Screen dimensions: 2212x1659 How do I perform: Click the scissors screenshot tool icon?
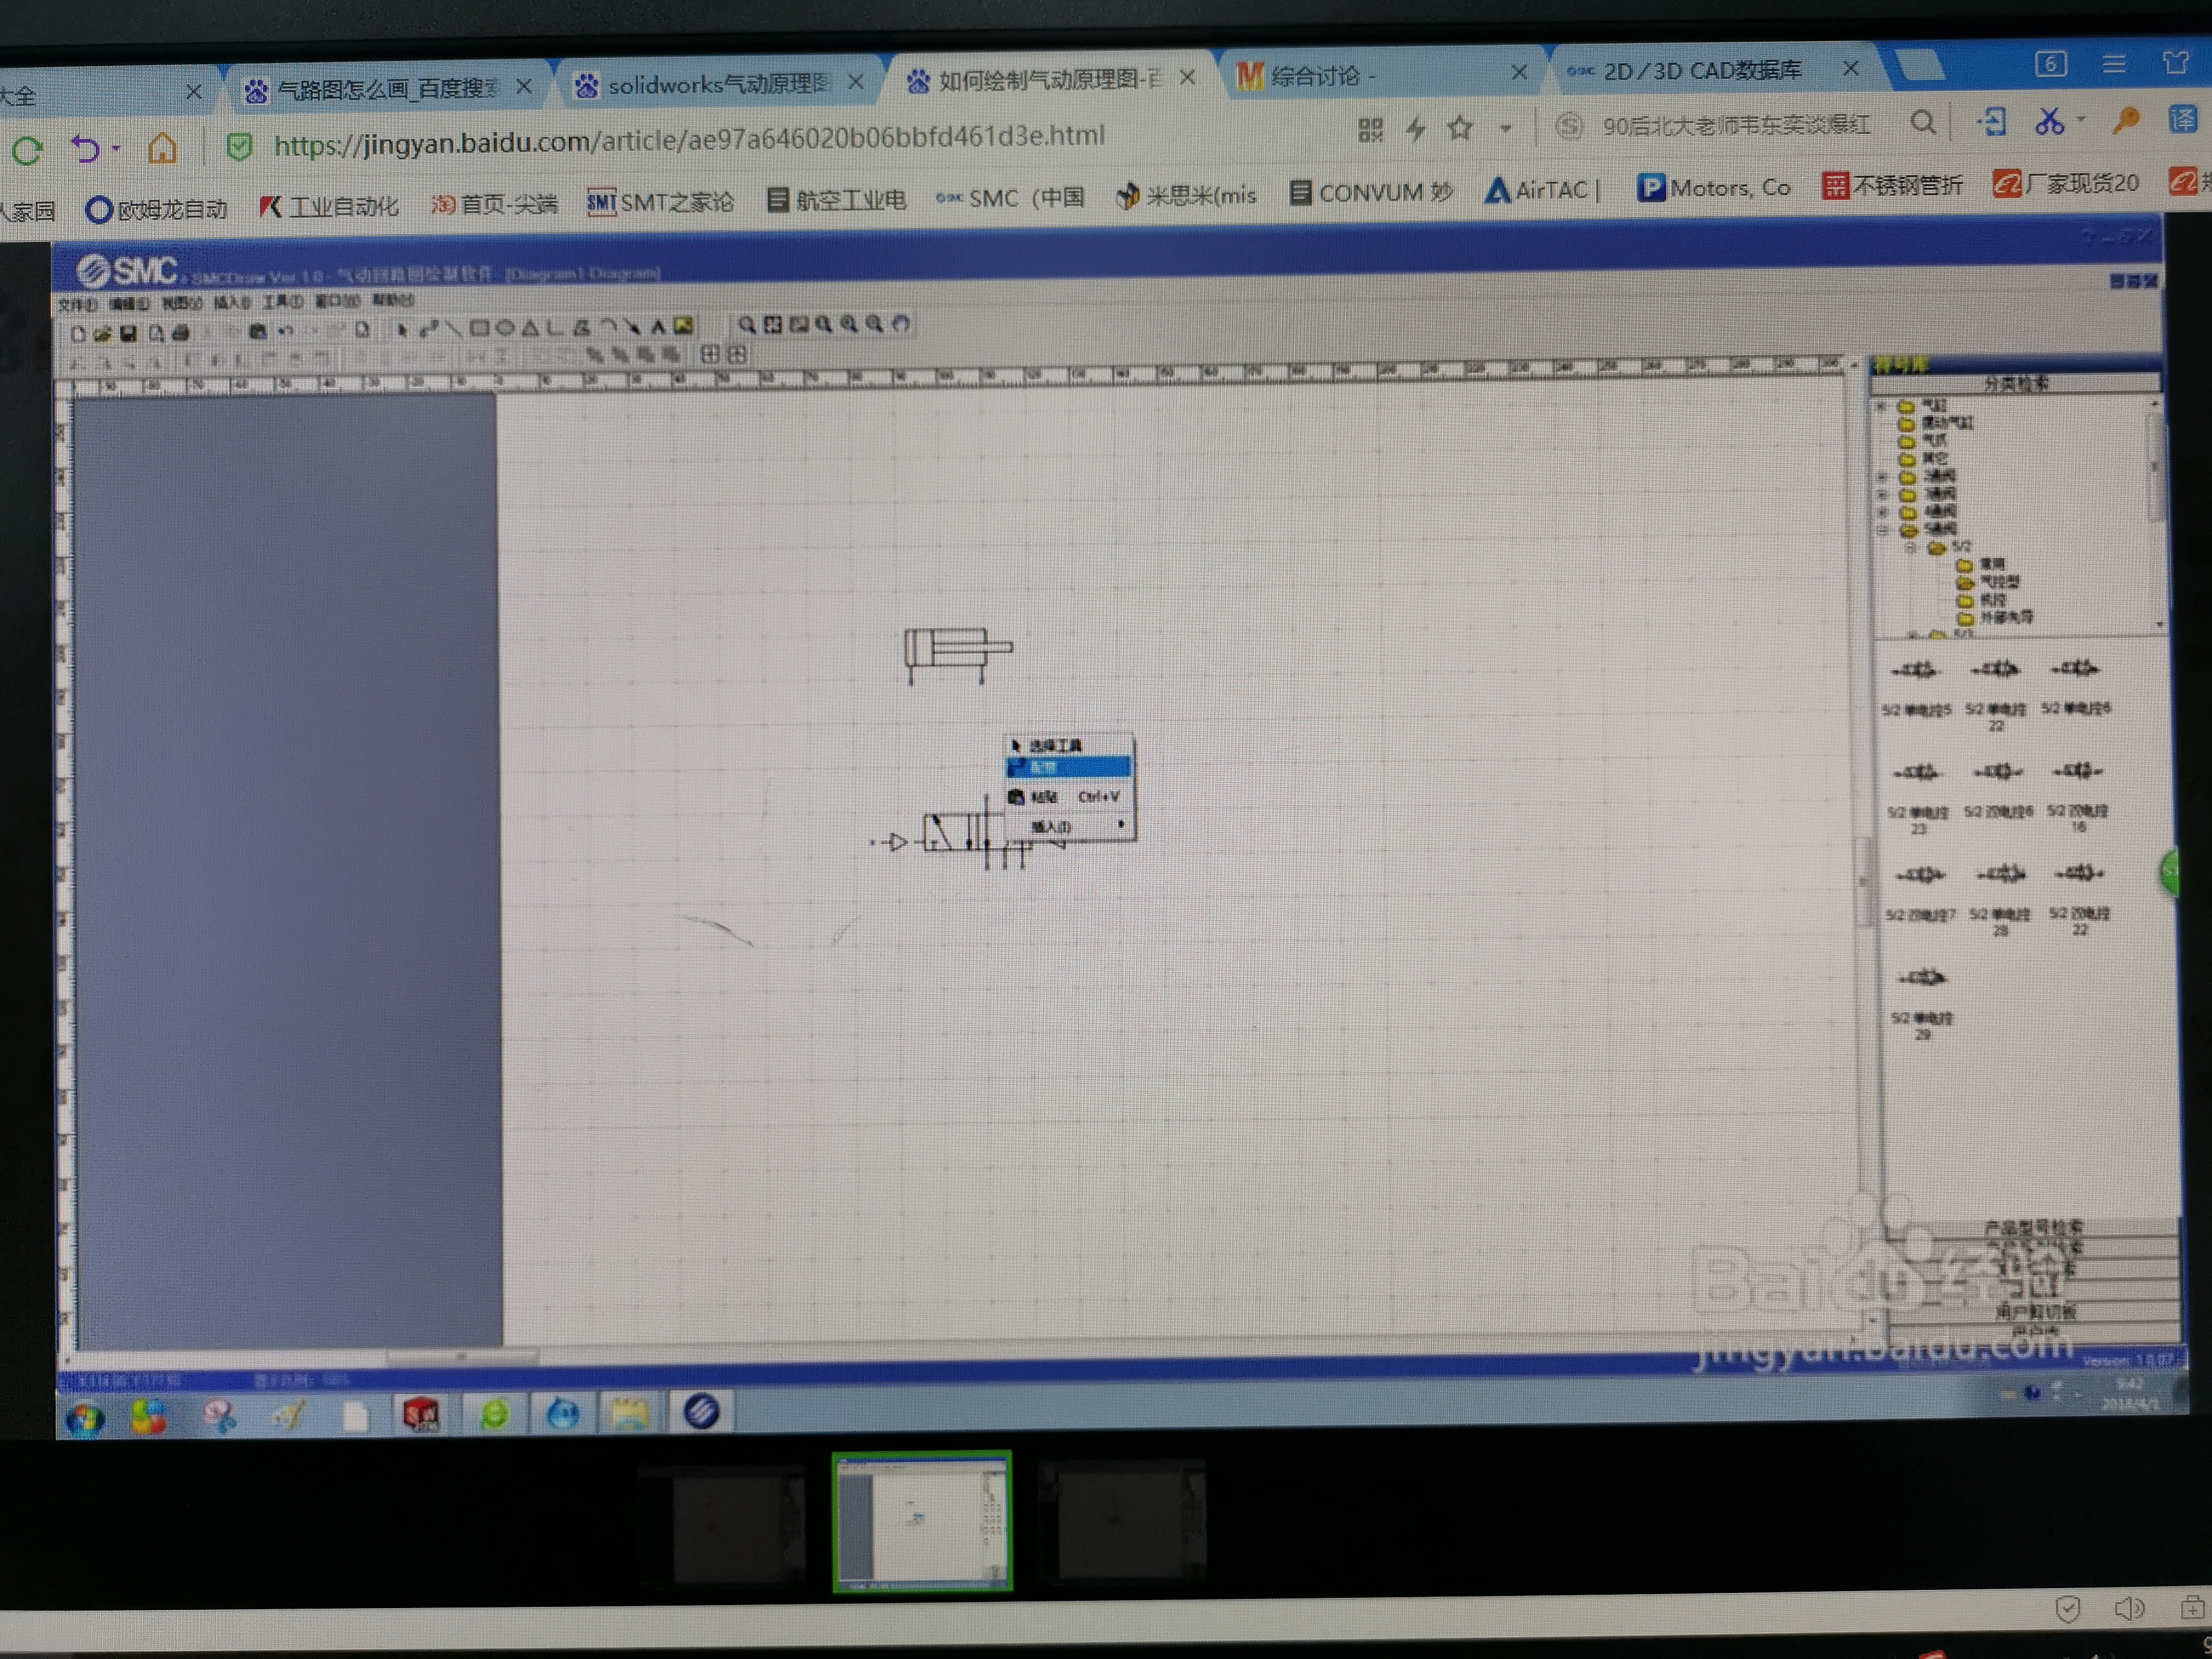tap(2049, 121)
